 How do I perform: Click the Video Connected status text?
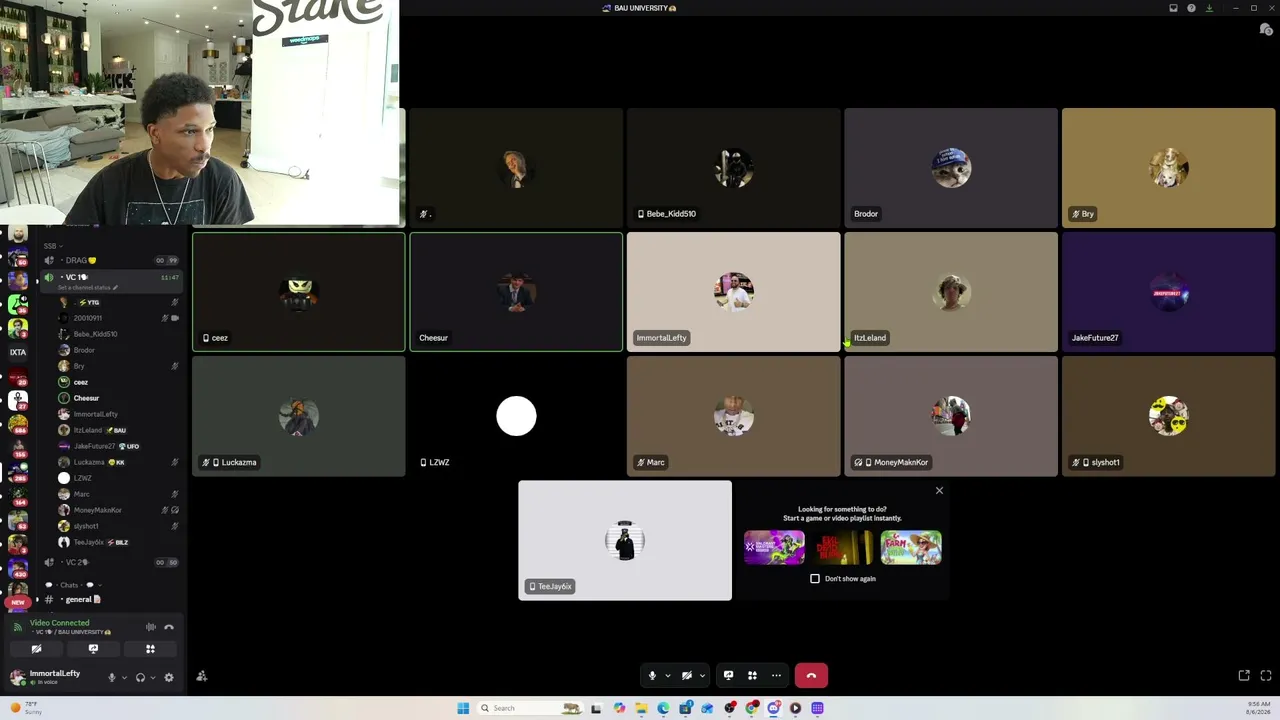pos(59,623)
